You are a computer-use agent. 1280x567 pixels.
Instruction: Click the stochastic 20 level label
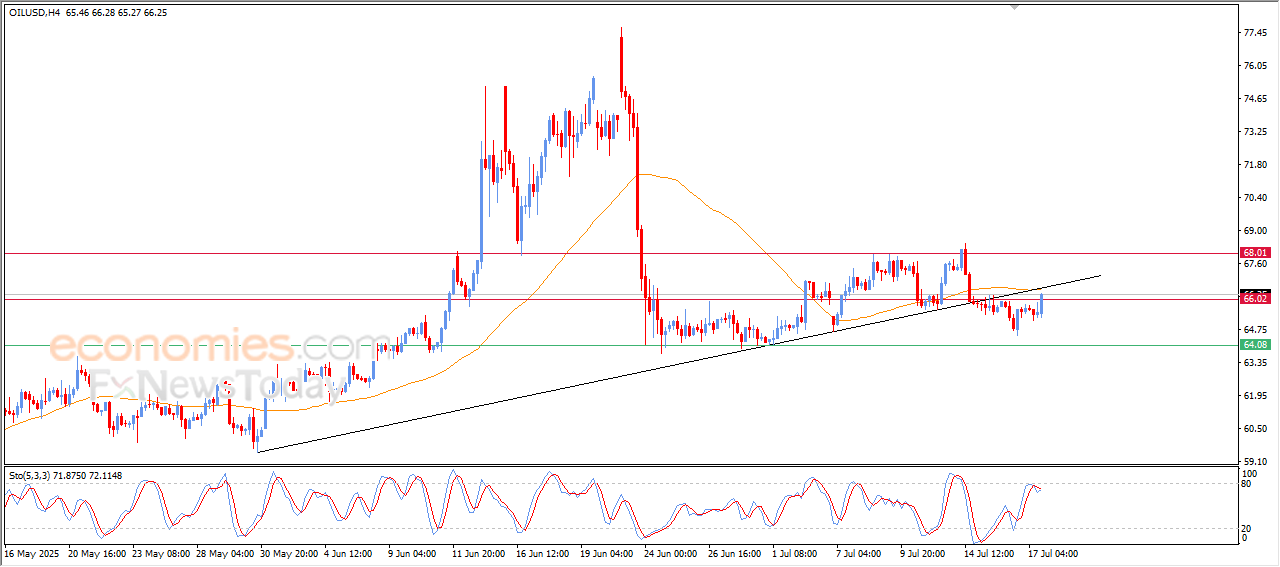[1247, 527]
